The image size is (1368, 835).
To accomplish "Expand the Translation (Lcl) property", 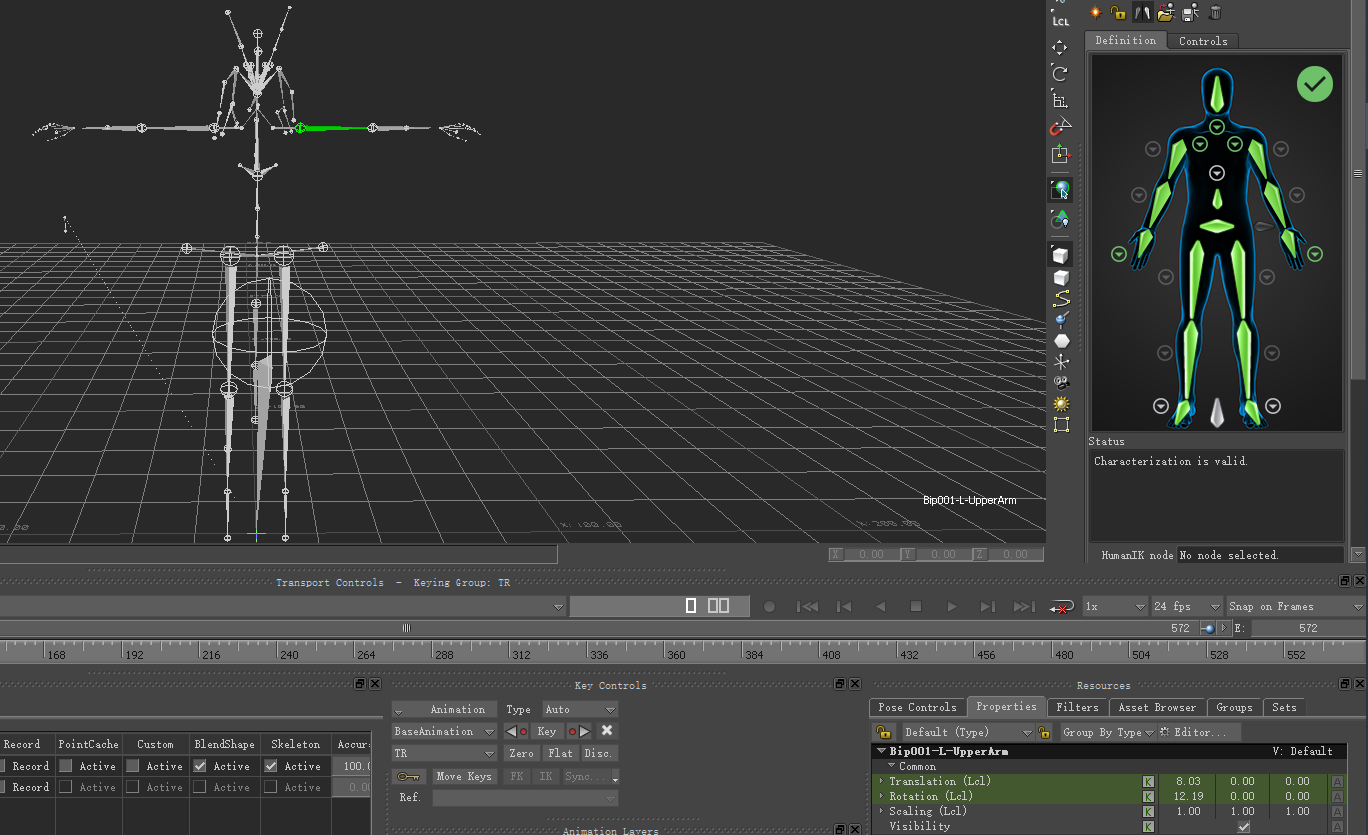I will [x=880, y=781].
